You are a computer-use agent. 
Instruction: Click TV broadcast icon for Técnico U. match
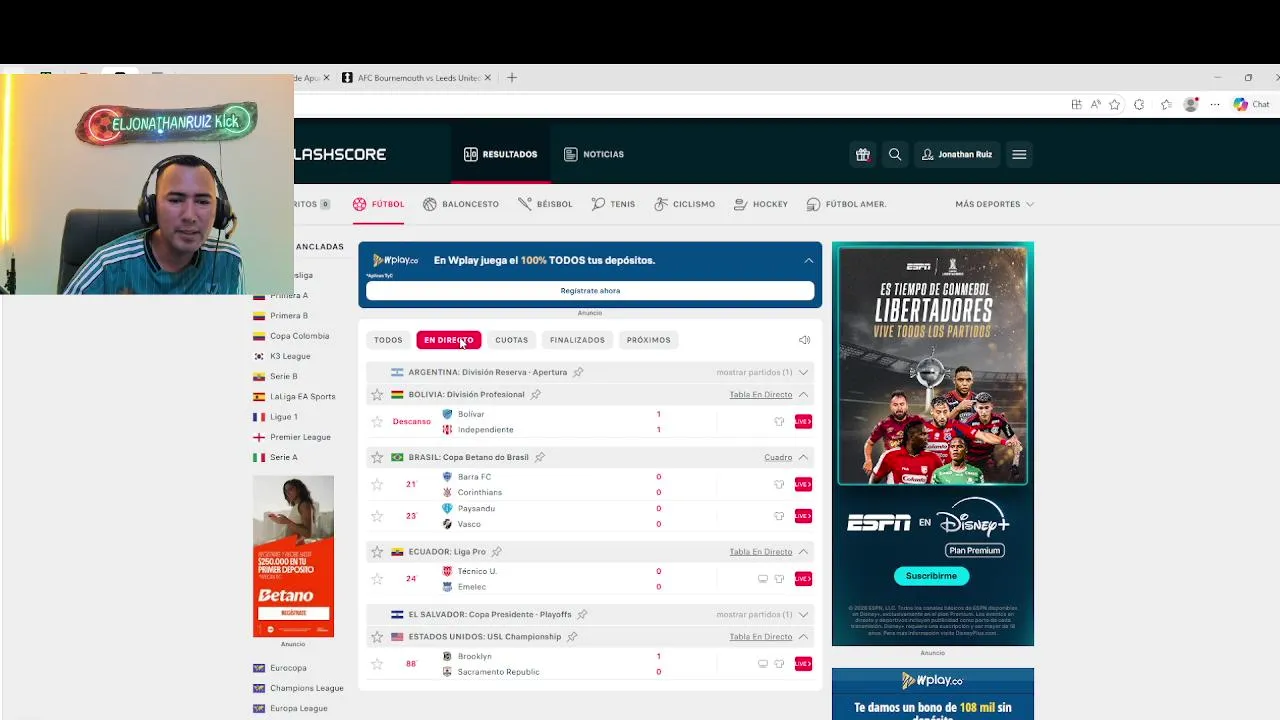pos(763,579)
